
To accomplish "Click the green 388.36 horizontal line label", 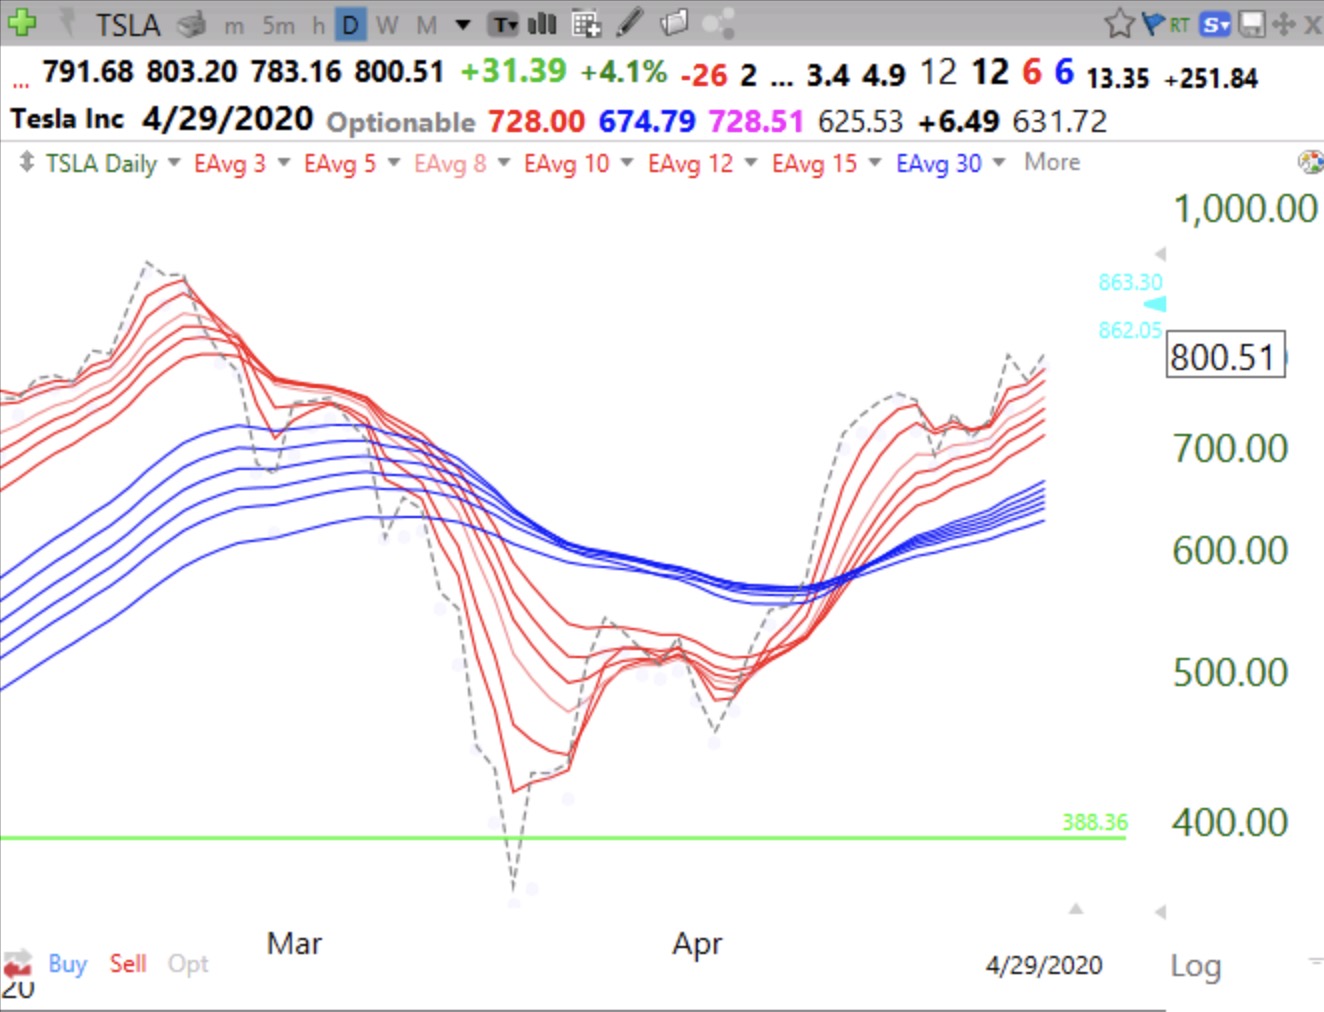I will [x=1094, y=822].
